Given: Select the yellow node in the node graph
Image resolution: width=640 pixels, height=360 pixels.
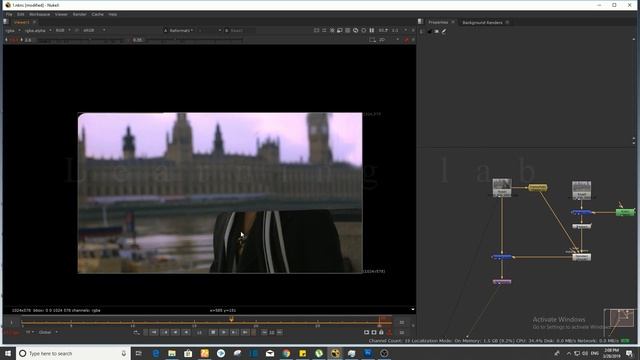Looking at the screenshot, I should tap(538, 187).
